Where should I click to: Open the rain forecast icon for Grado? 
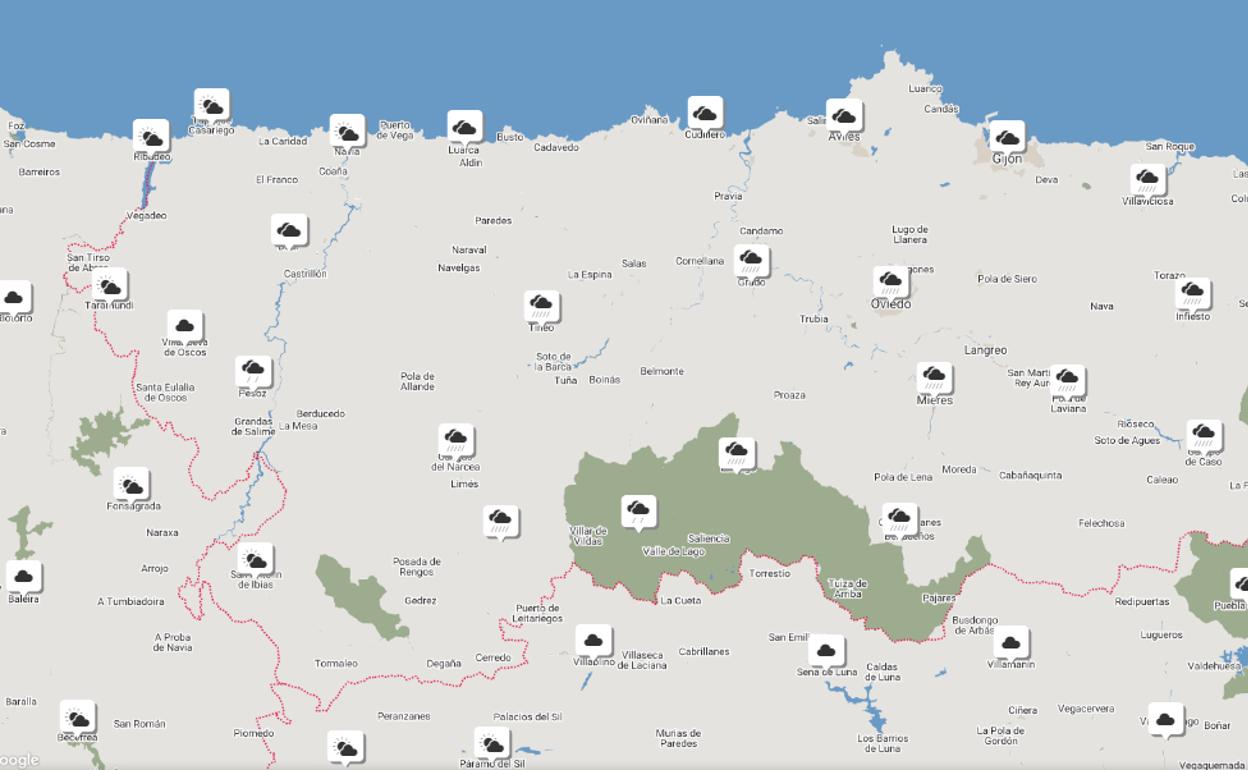751,261
